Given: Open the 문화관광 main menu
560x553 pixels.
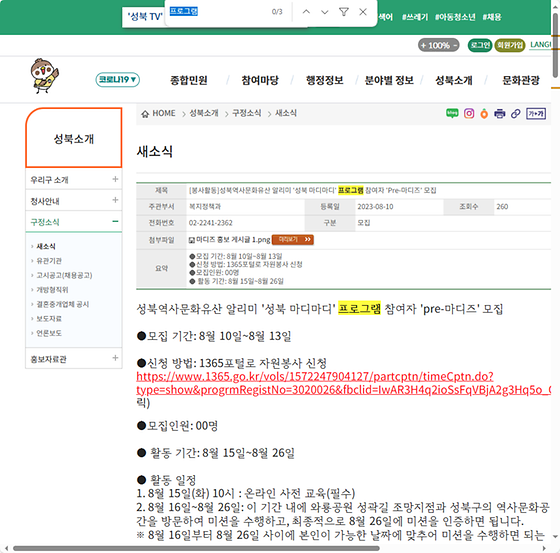Looking at the screenshot, I should pos(521,80).
